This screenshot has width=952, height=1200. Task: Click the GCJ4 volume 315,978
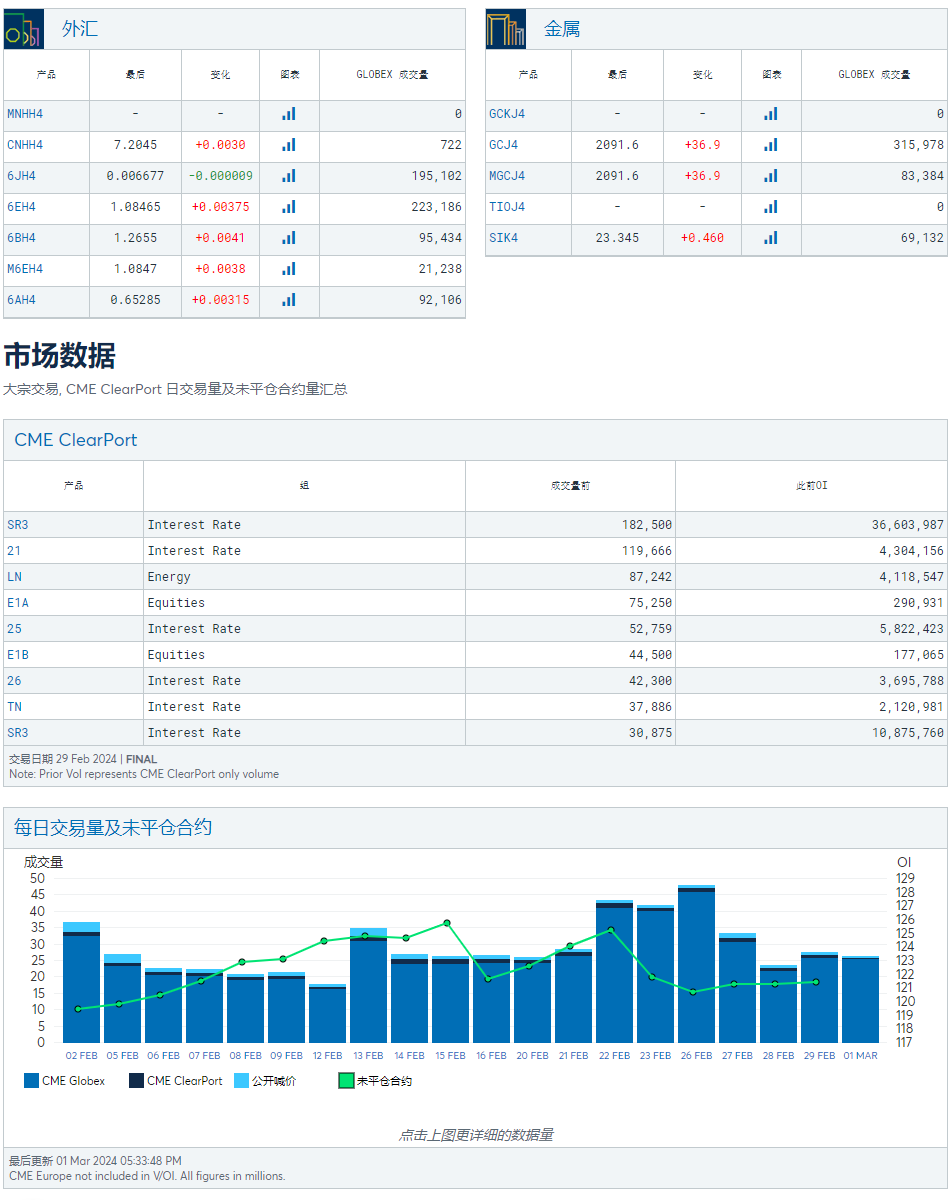[x=918, y=145]
